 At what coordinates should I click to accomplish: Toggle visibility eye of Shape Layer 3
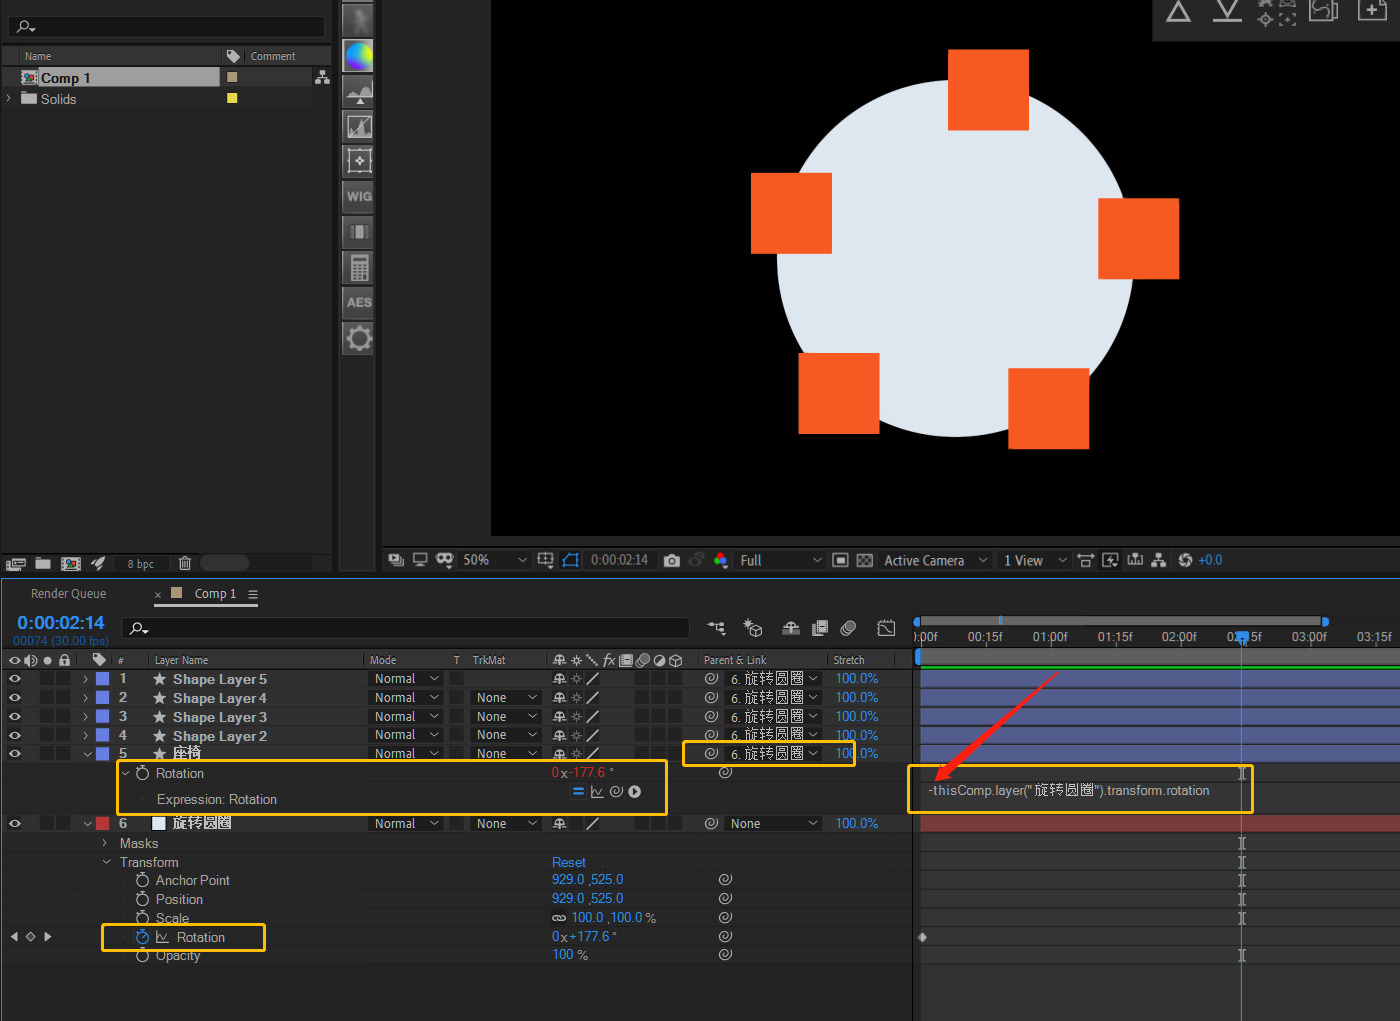coord(15,717)
